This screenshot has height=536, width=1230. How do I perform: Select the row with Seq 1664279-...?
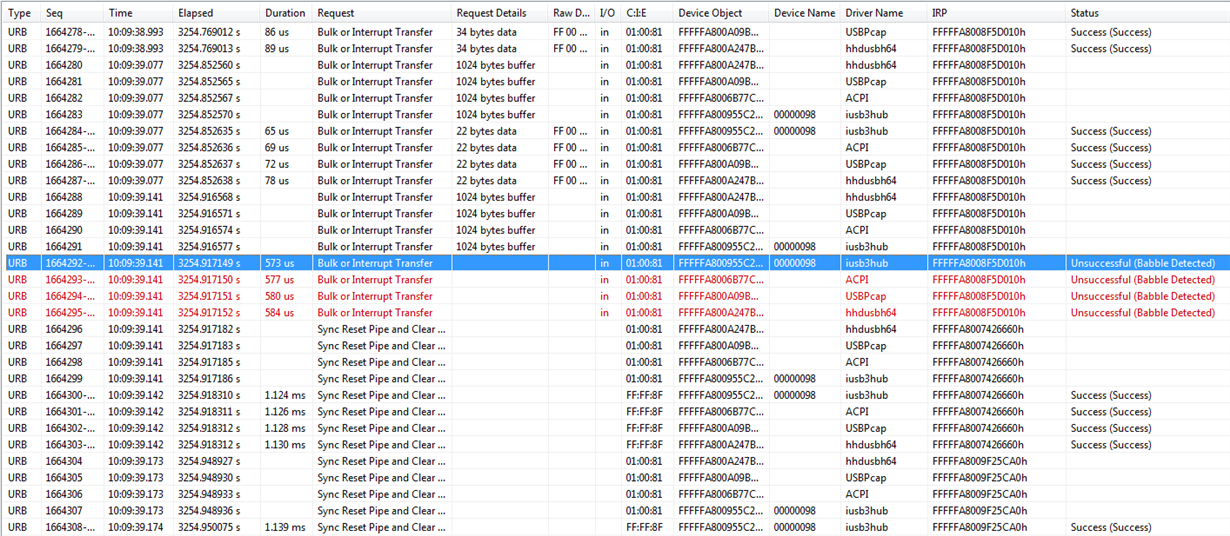(616, 48)
